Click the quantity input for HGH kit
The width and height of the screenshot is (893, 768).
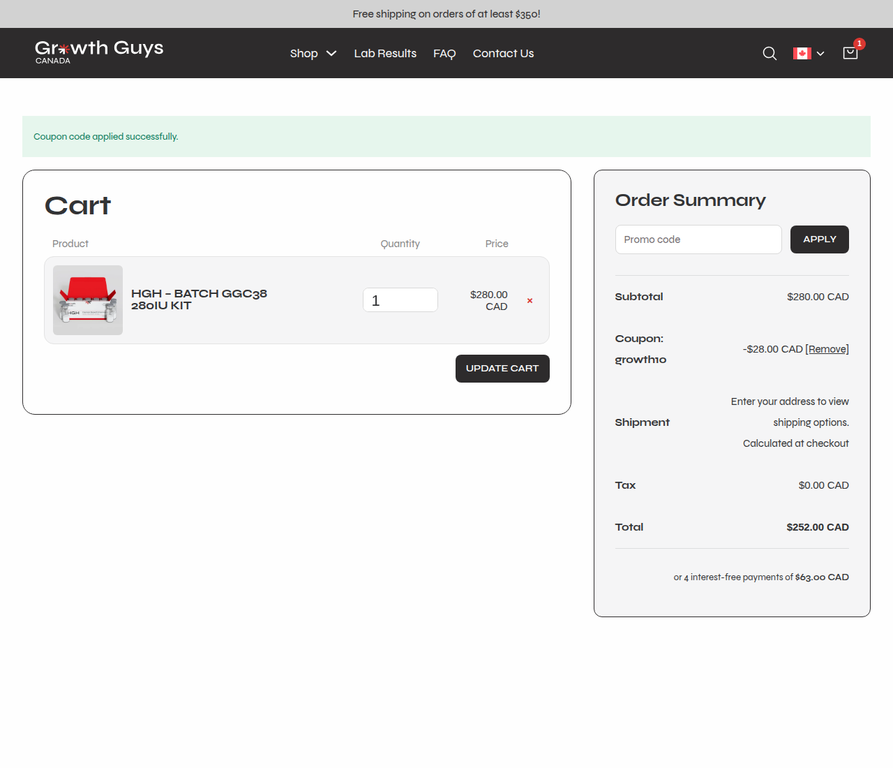[400, 300]
